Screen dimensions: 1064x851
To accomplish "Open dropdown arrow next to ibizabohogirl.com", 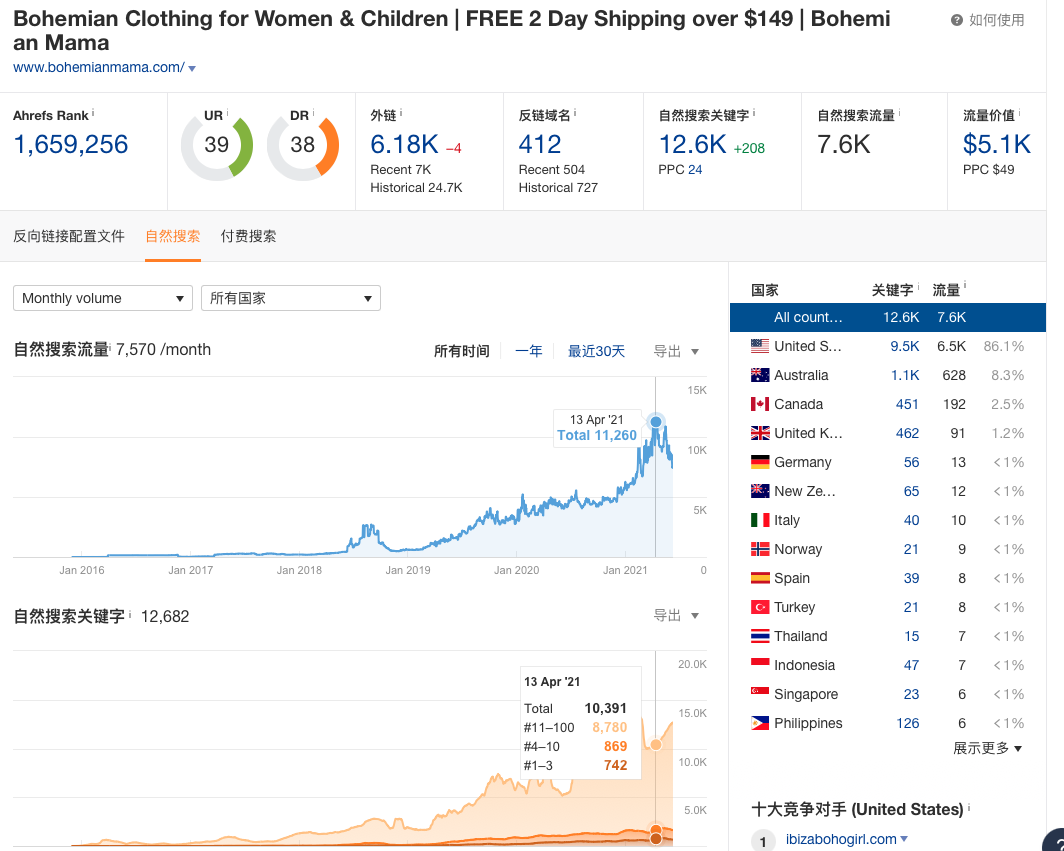I will click(x=904, y=839).
